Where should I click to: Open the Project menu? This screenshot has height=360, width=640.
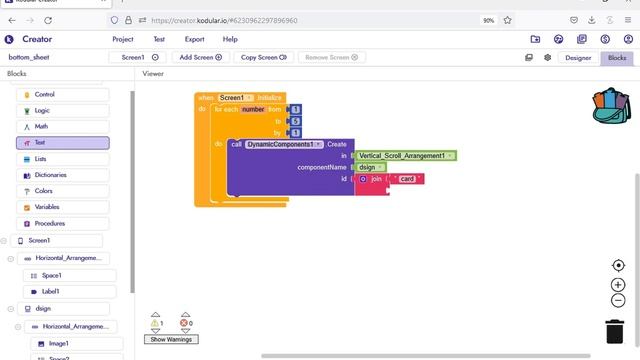[122, 39]
